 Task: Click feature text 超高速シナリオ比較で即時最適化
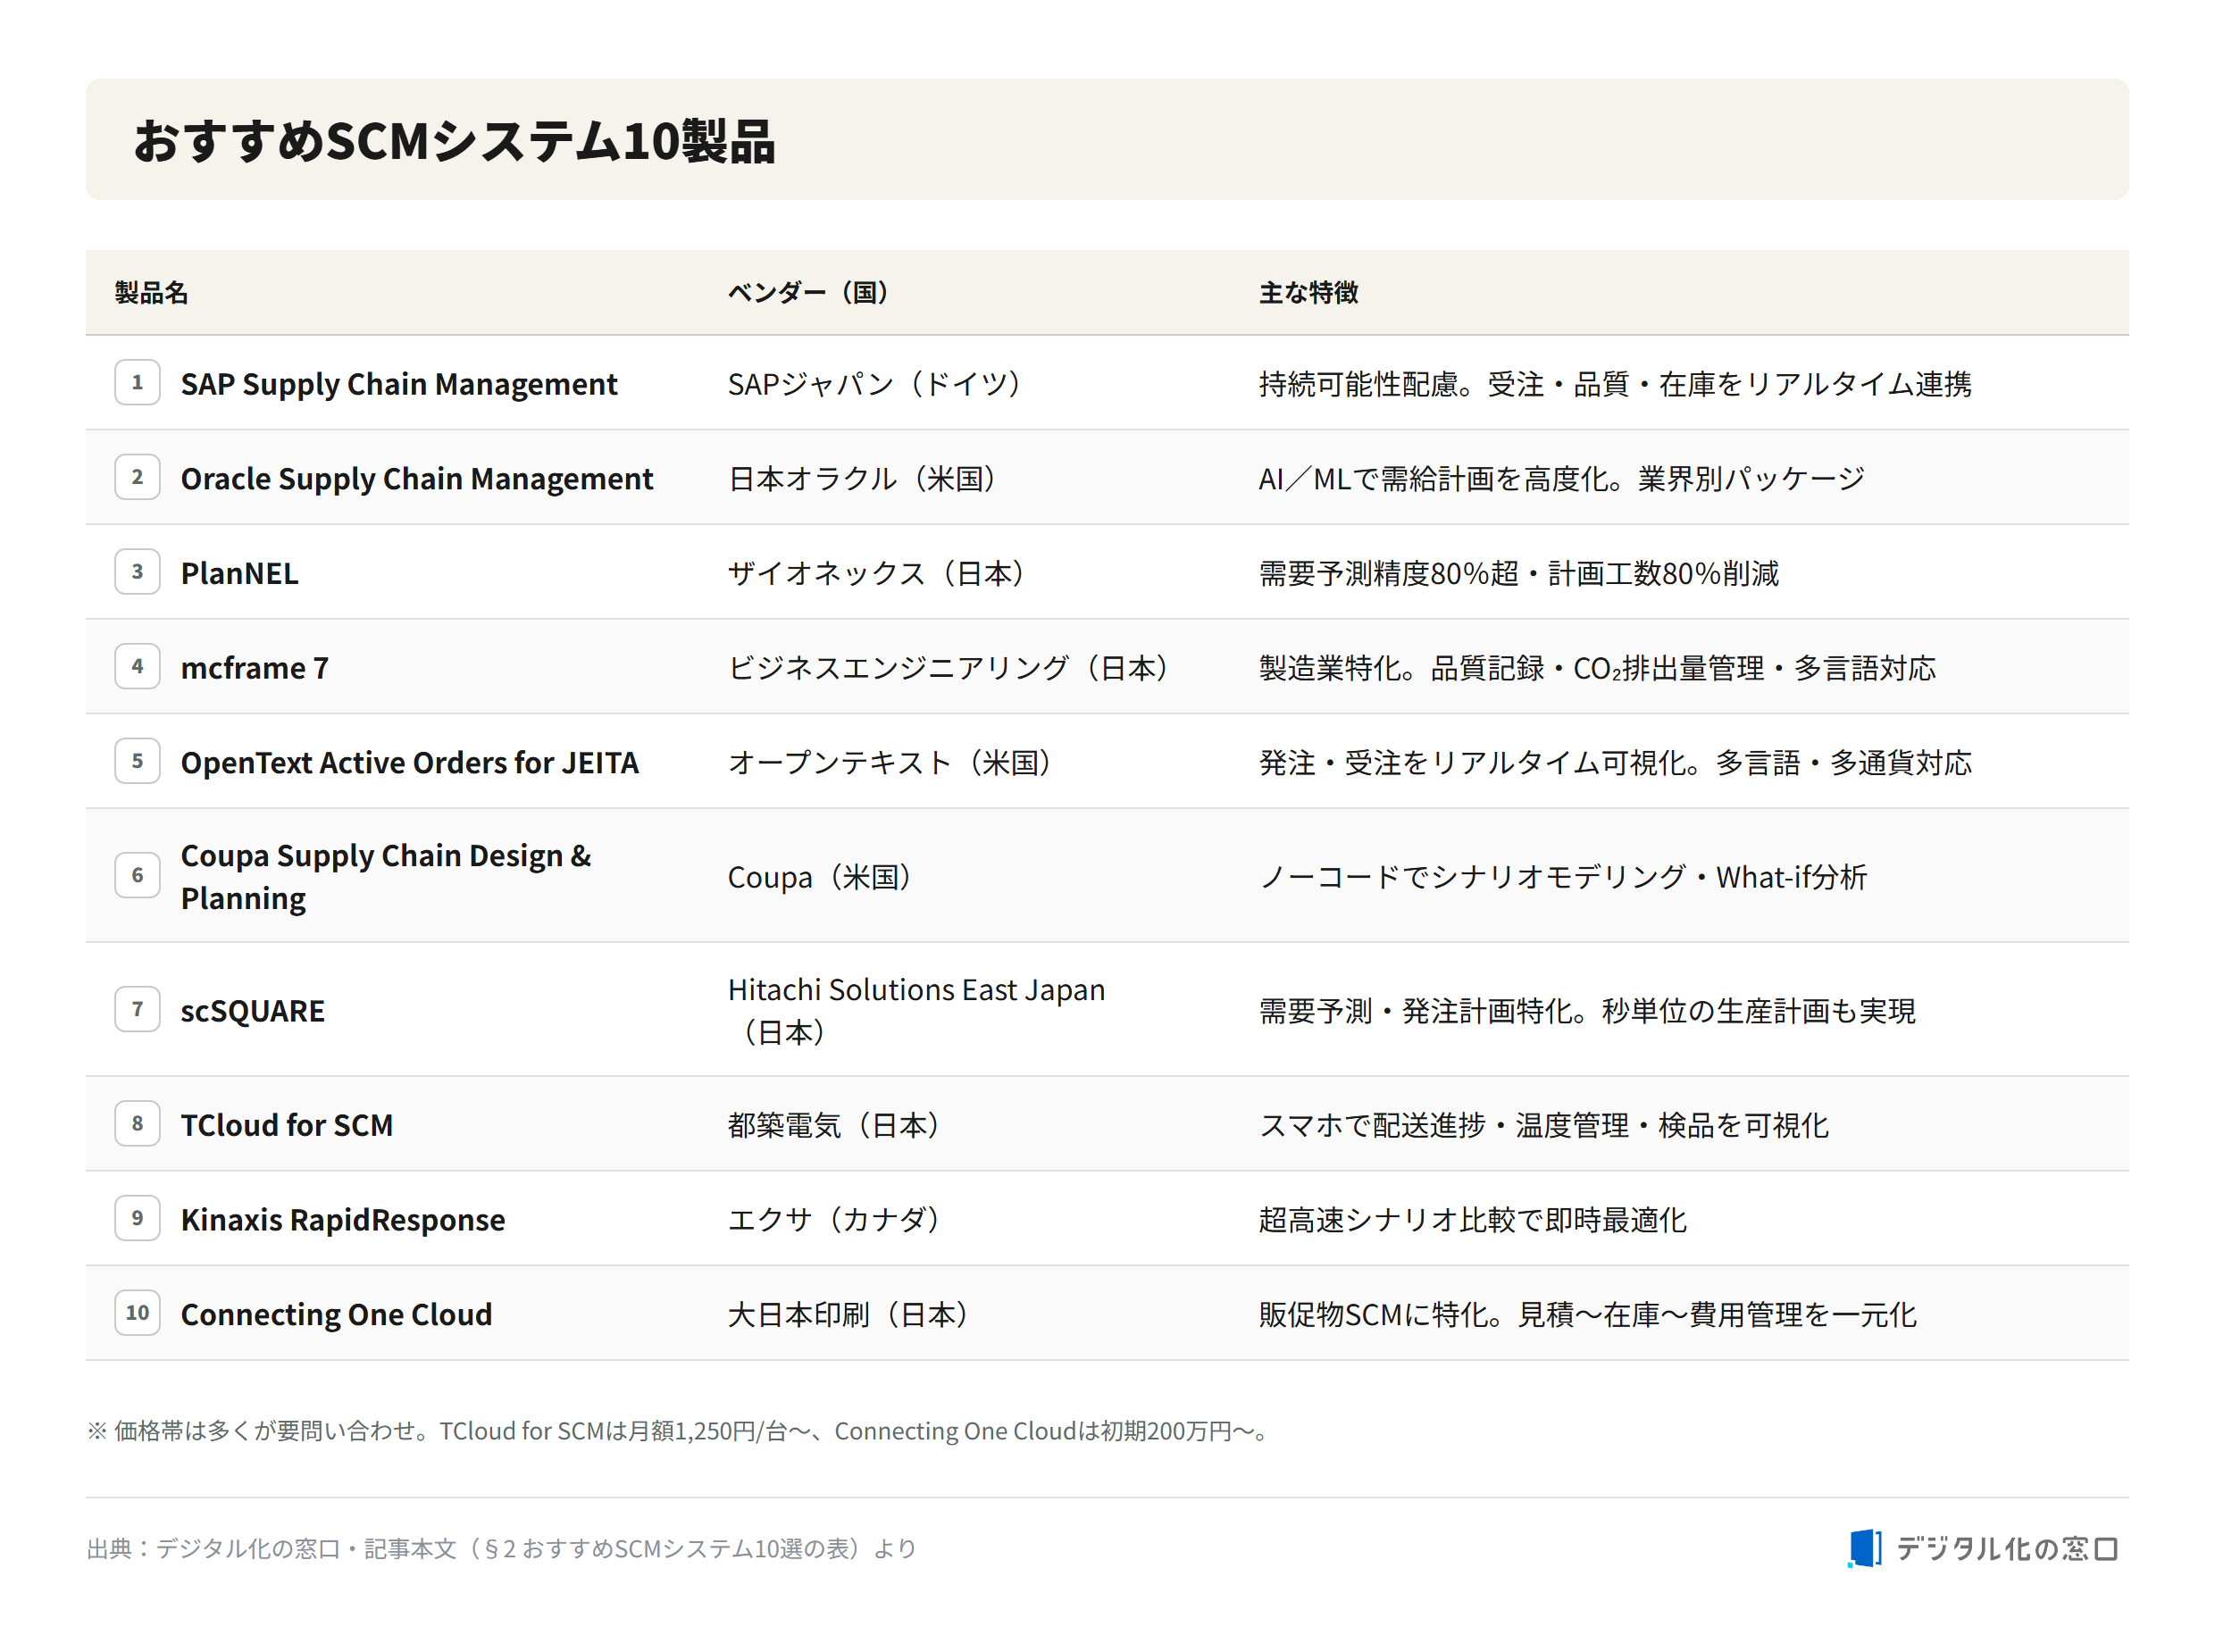click(x=1472, y=1220)
